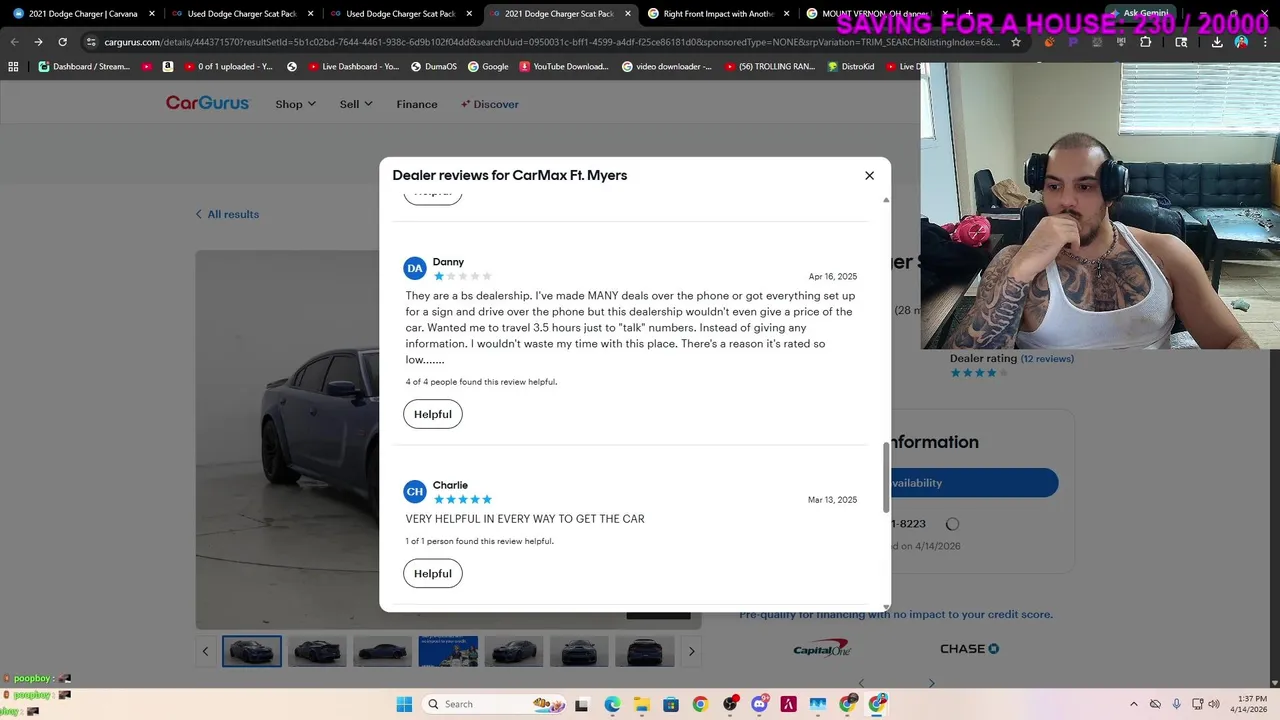The height and width of the screenshot is (720, 1280).
Task: Open the Windows Start menu
Action: coord(404,704)
